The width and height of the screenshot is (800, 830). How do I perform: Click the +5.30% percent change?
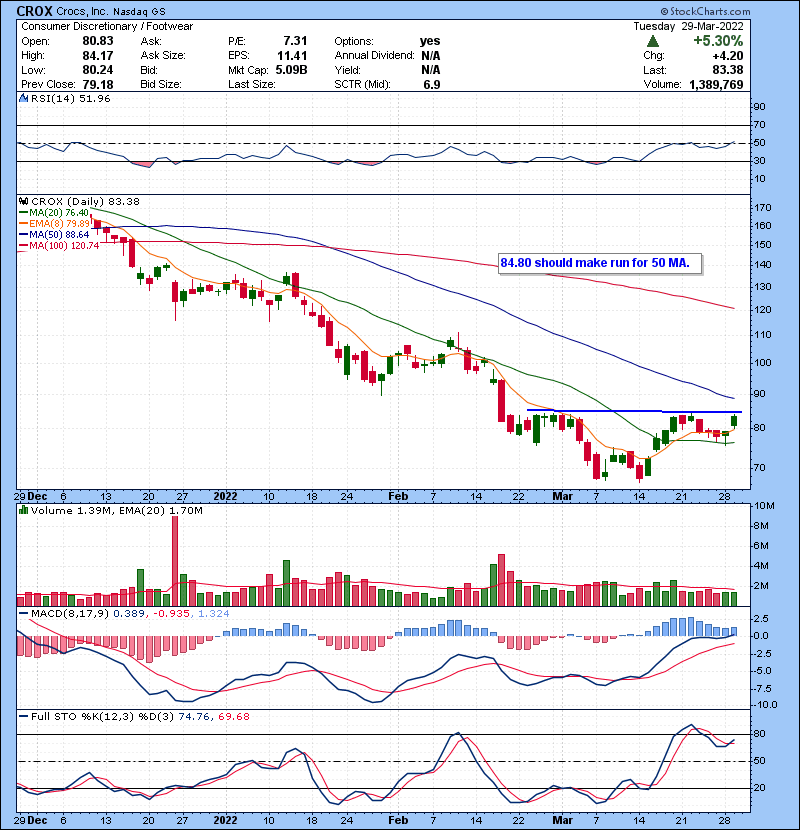(718, 41)
